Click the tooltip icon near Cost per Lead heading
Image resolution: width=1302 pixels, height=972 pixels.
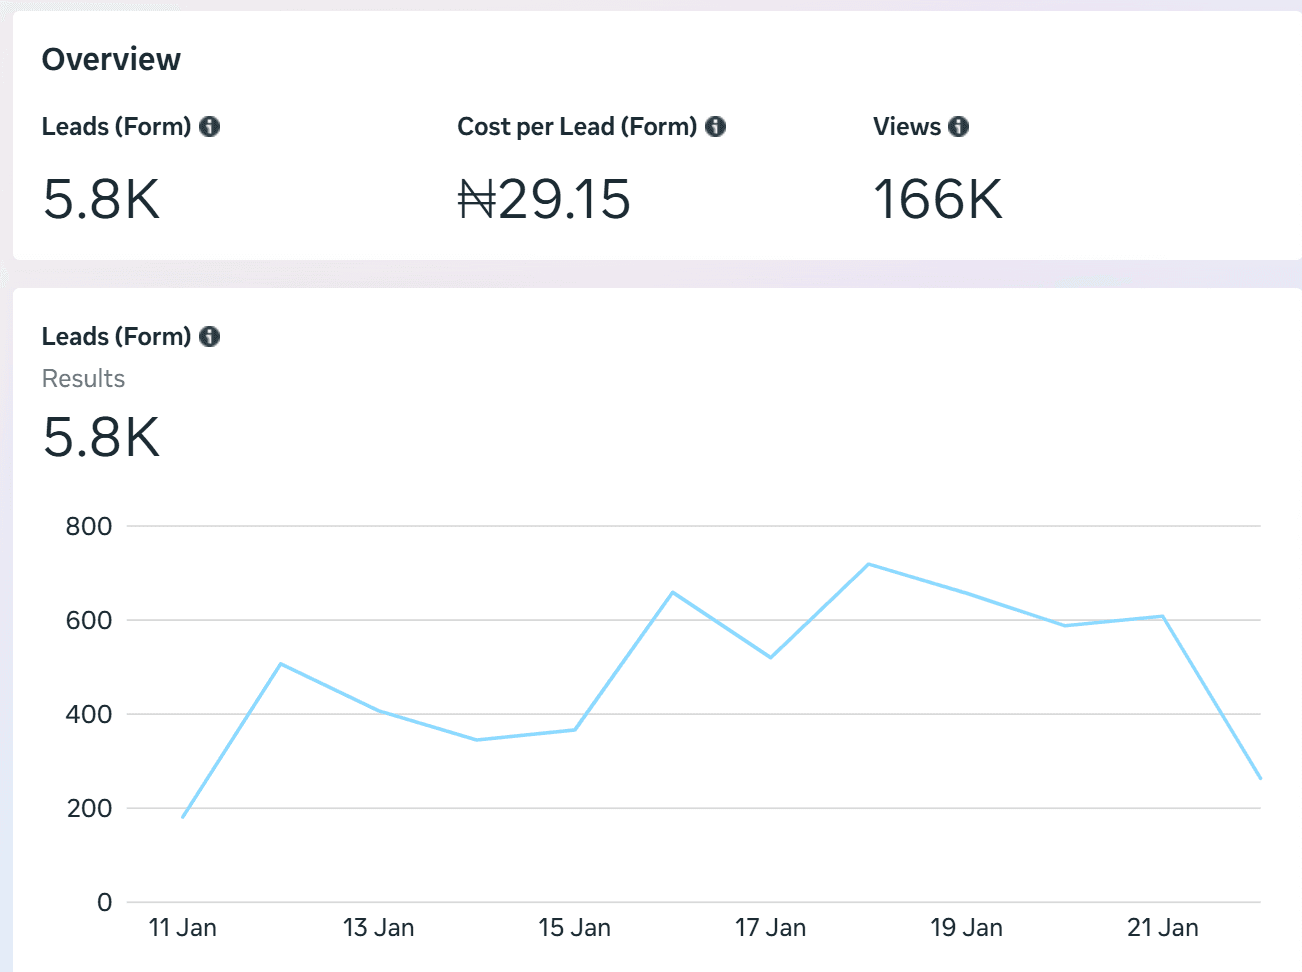coord(715,126)
